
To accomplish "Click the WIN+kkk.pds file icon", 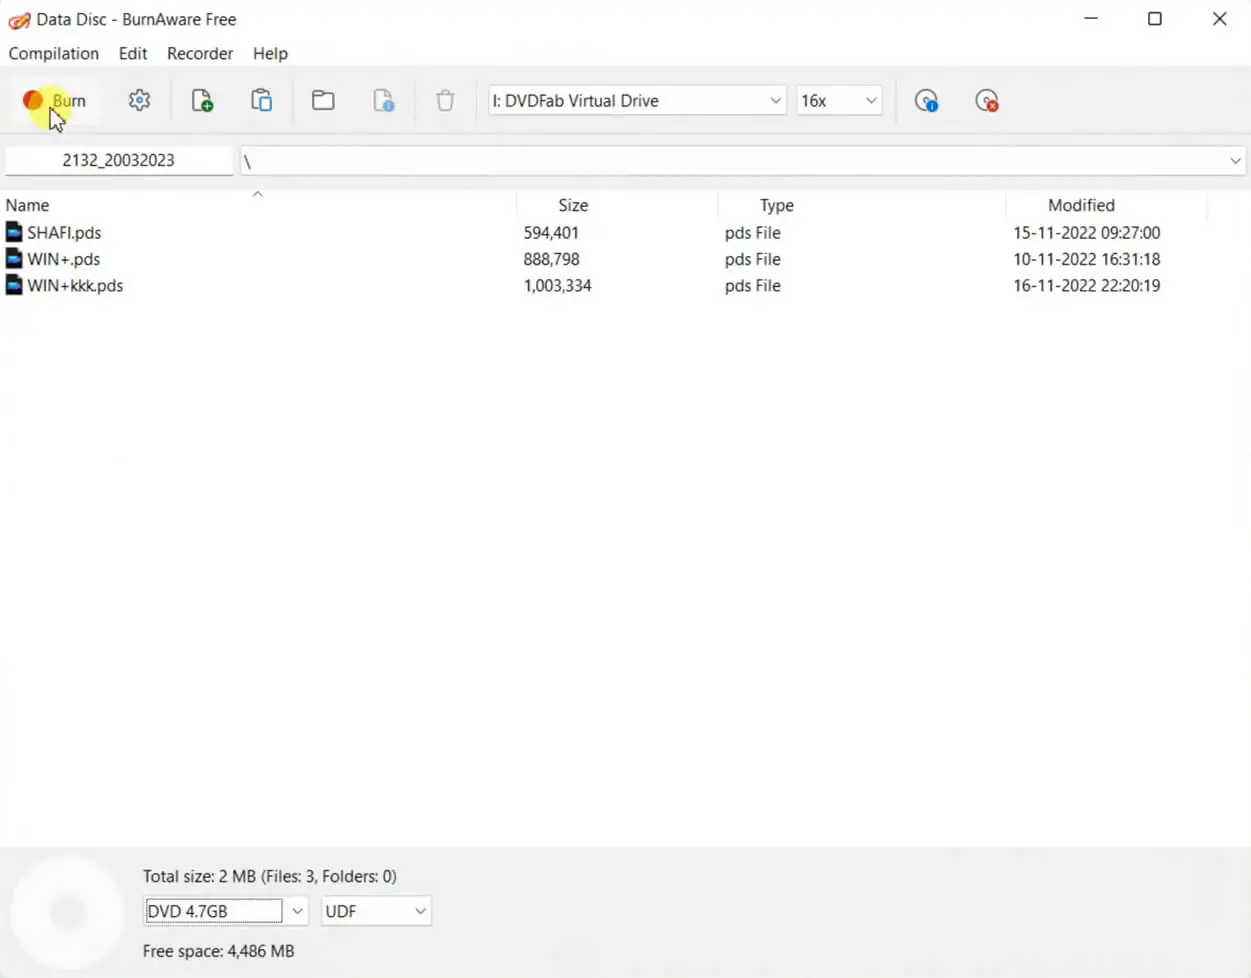I will [x=14, y=285].
